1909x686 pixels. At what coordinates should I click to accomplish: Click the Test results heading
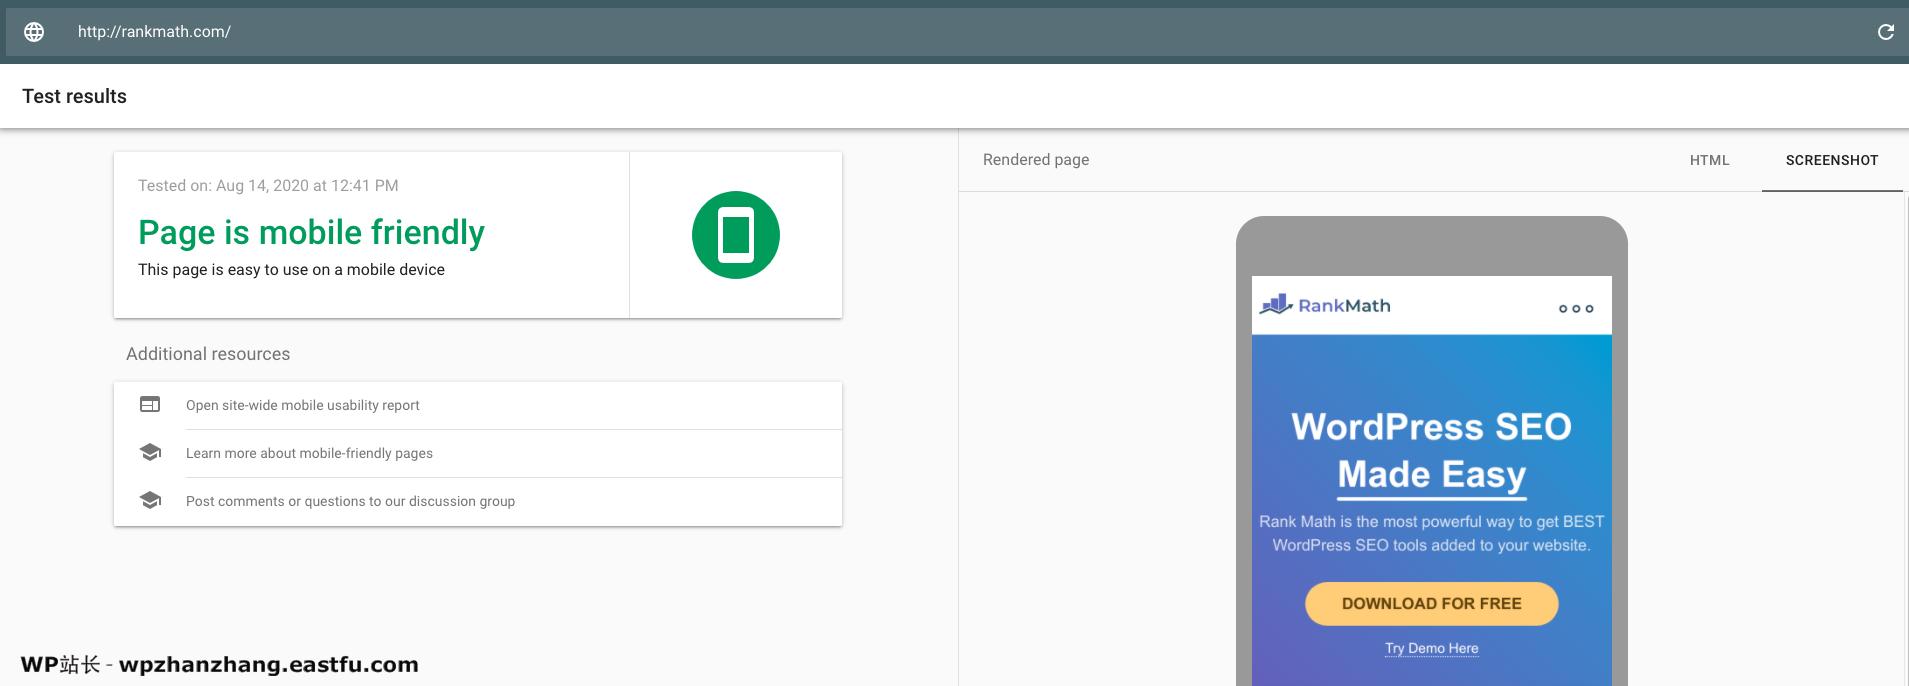pyautogui.click(x=75, y=96)
